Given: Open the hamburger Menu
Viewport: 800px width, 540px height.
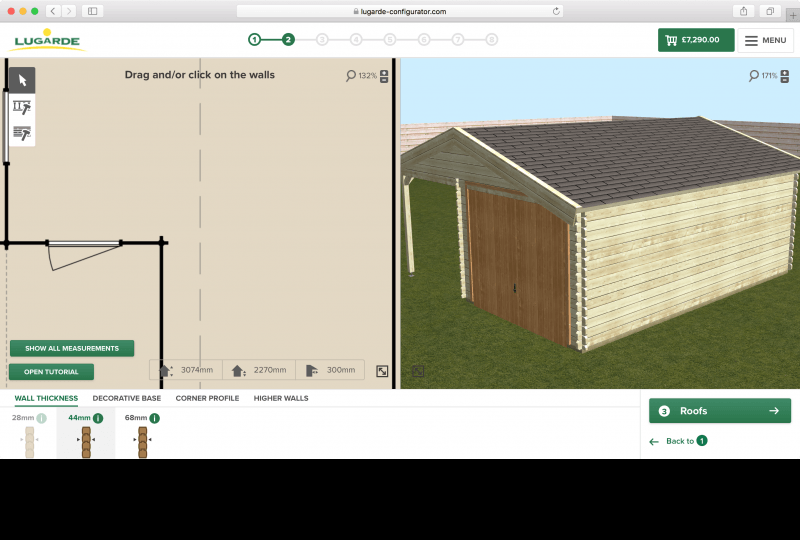Looking at the screenshot, I should click(x=765, y=40).
